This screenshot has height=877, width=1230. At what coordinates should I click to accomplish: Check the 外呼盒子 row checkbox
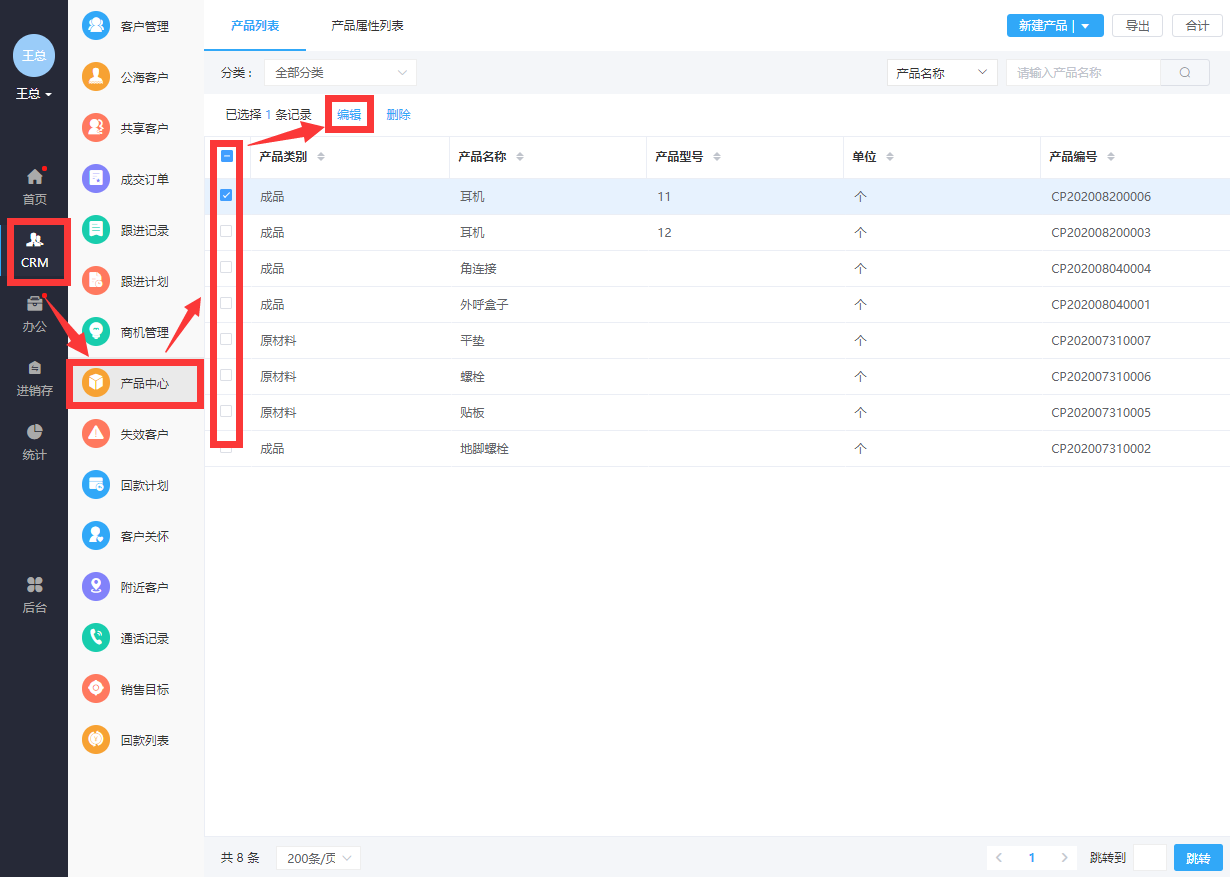tap(226, 303)
